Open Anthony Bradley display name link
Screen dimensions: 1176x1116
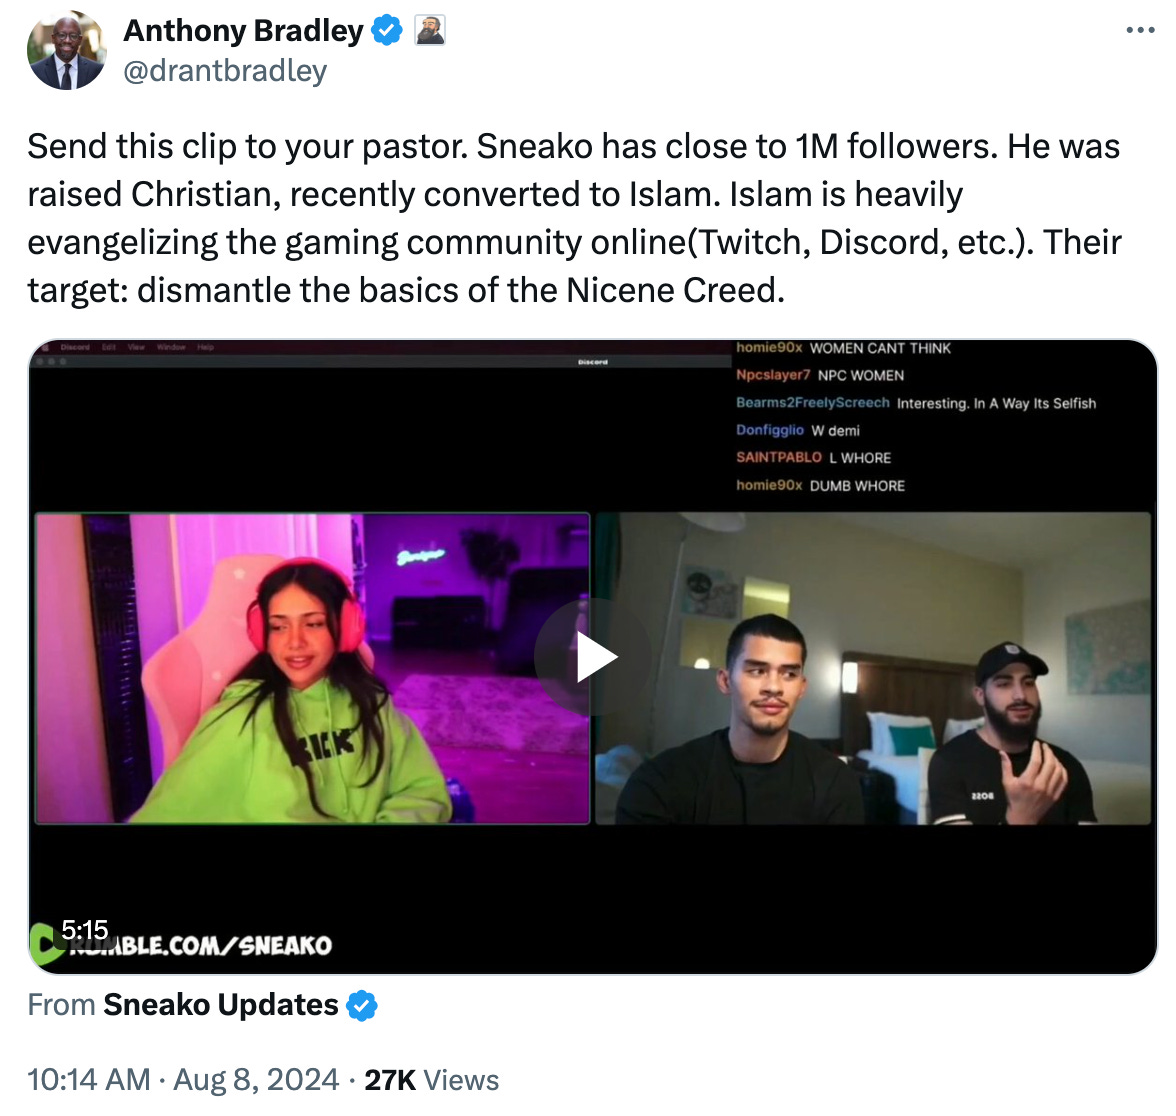click(x=243, y=31)
